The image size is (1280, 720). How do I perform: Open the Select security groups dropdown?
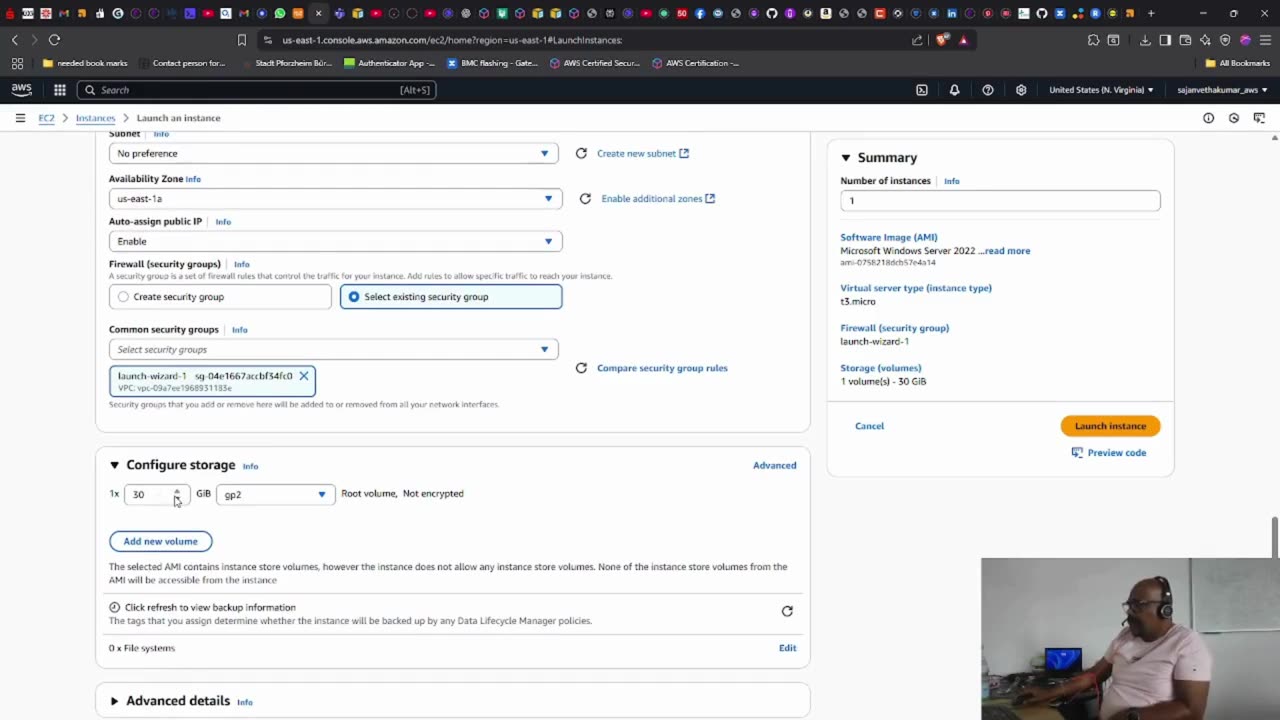pos(334,349)
